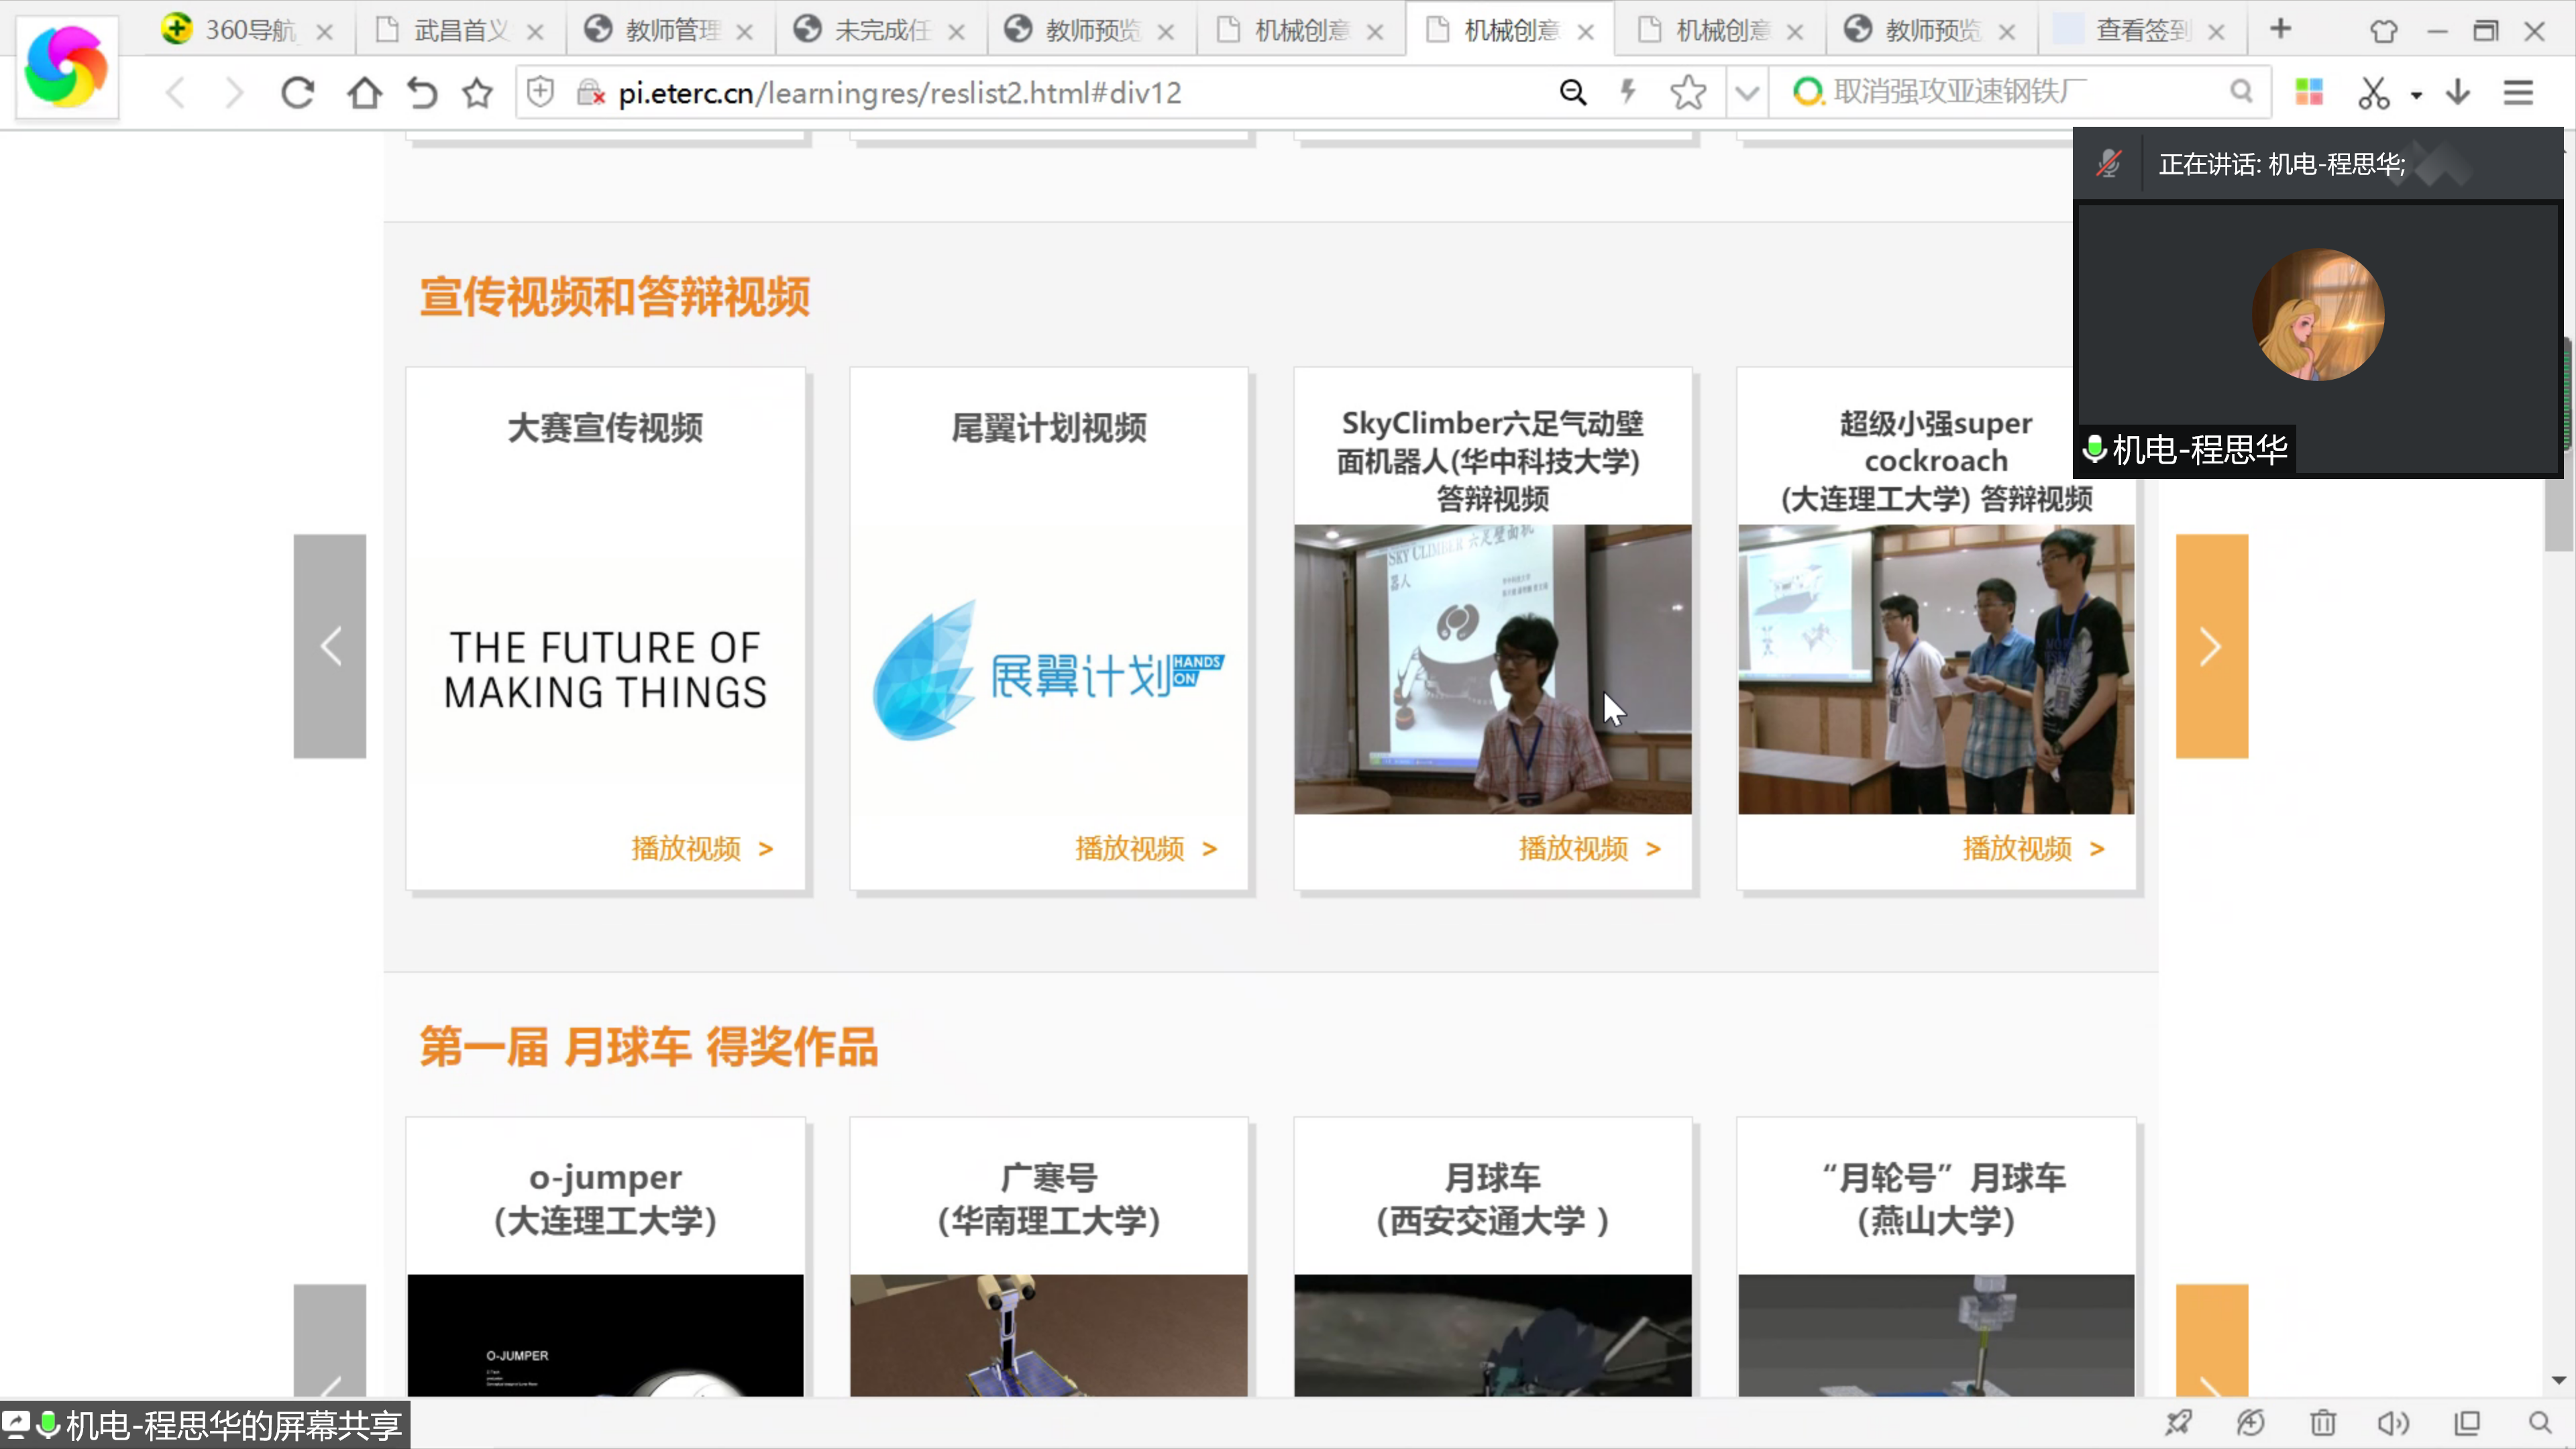Click the undo/restore closed tab icon
The height and width of the screenshot is (1449, 2576).
422,93
